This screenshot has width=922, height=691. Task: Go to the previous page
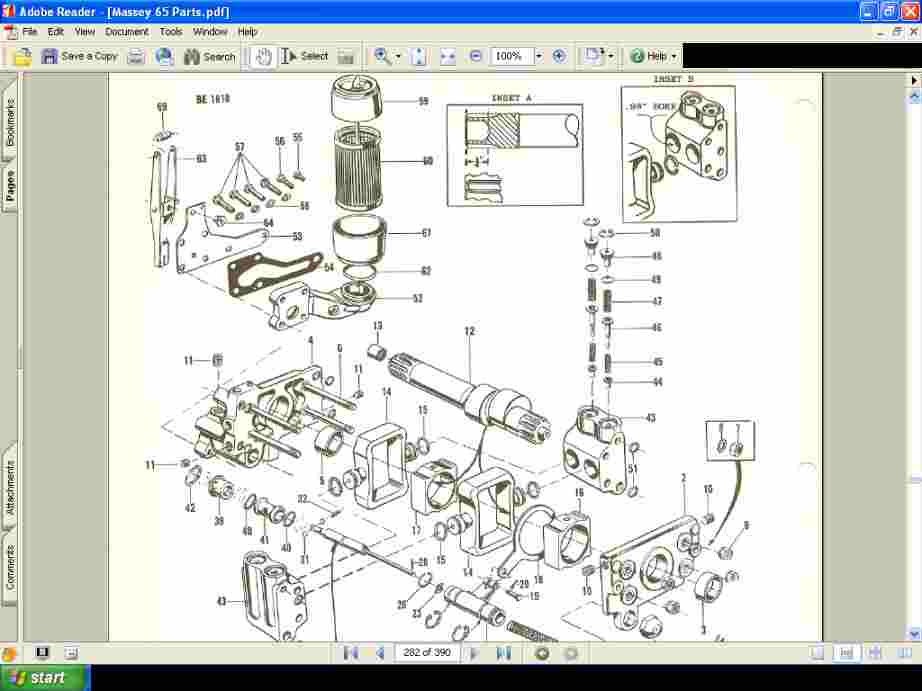(379, 653)
